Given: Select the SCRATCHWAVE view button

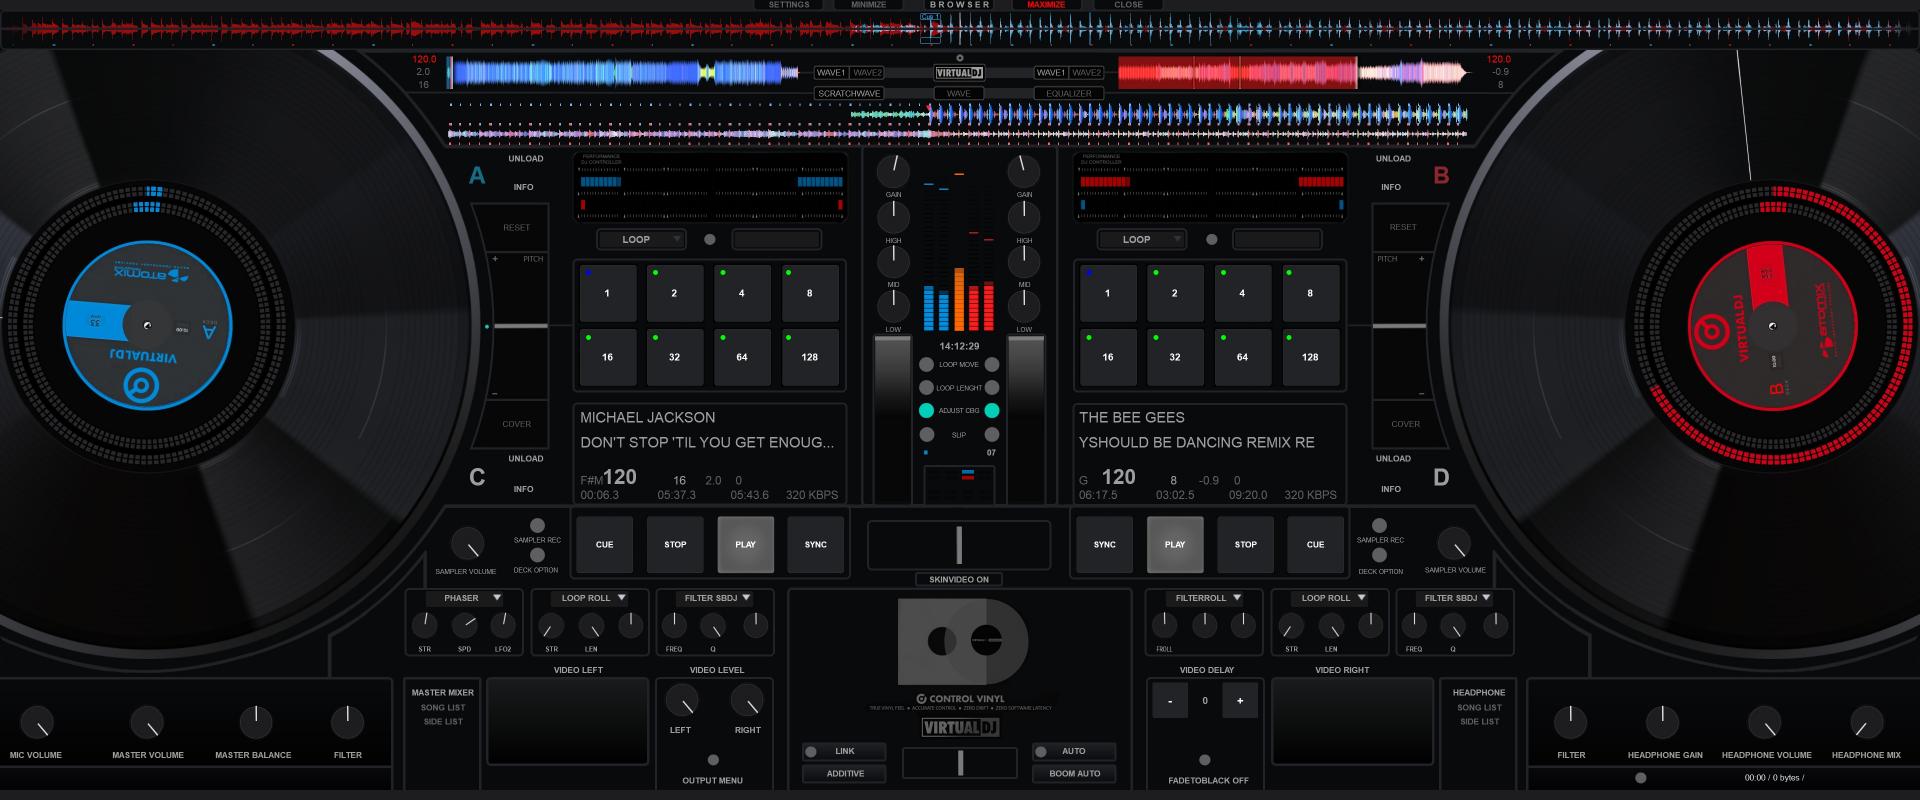Looking at the screenshot, I should (x=849, y=94).
